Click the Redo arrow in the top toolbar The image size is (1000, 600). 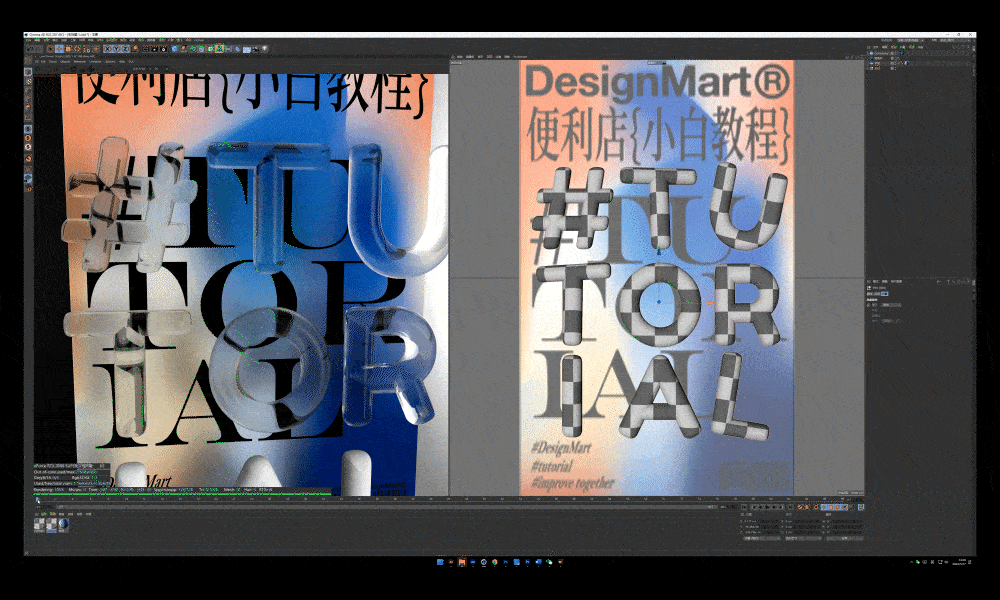click(38, 48)
